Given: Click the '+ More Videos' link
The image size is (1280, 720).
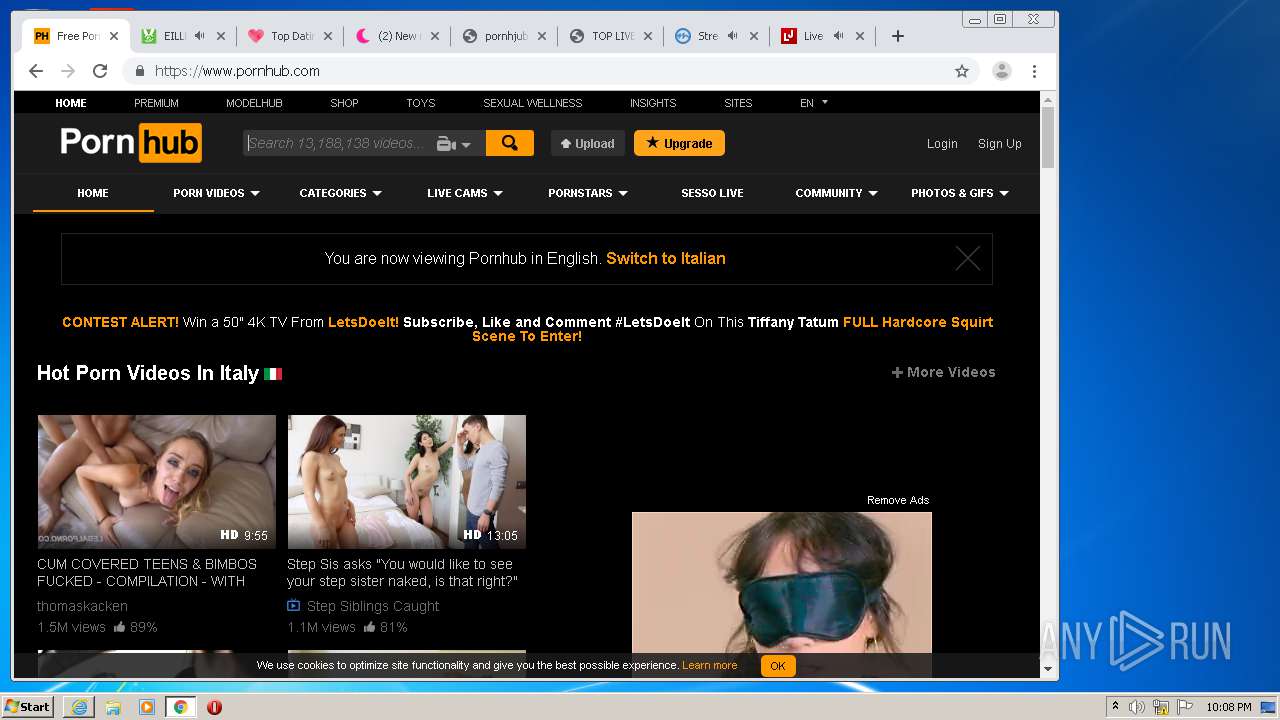Looking at the screenshot, I should [943, 372].
